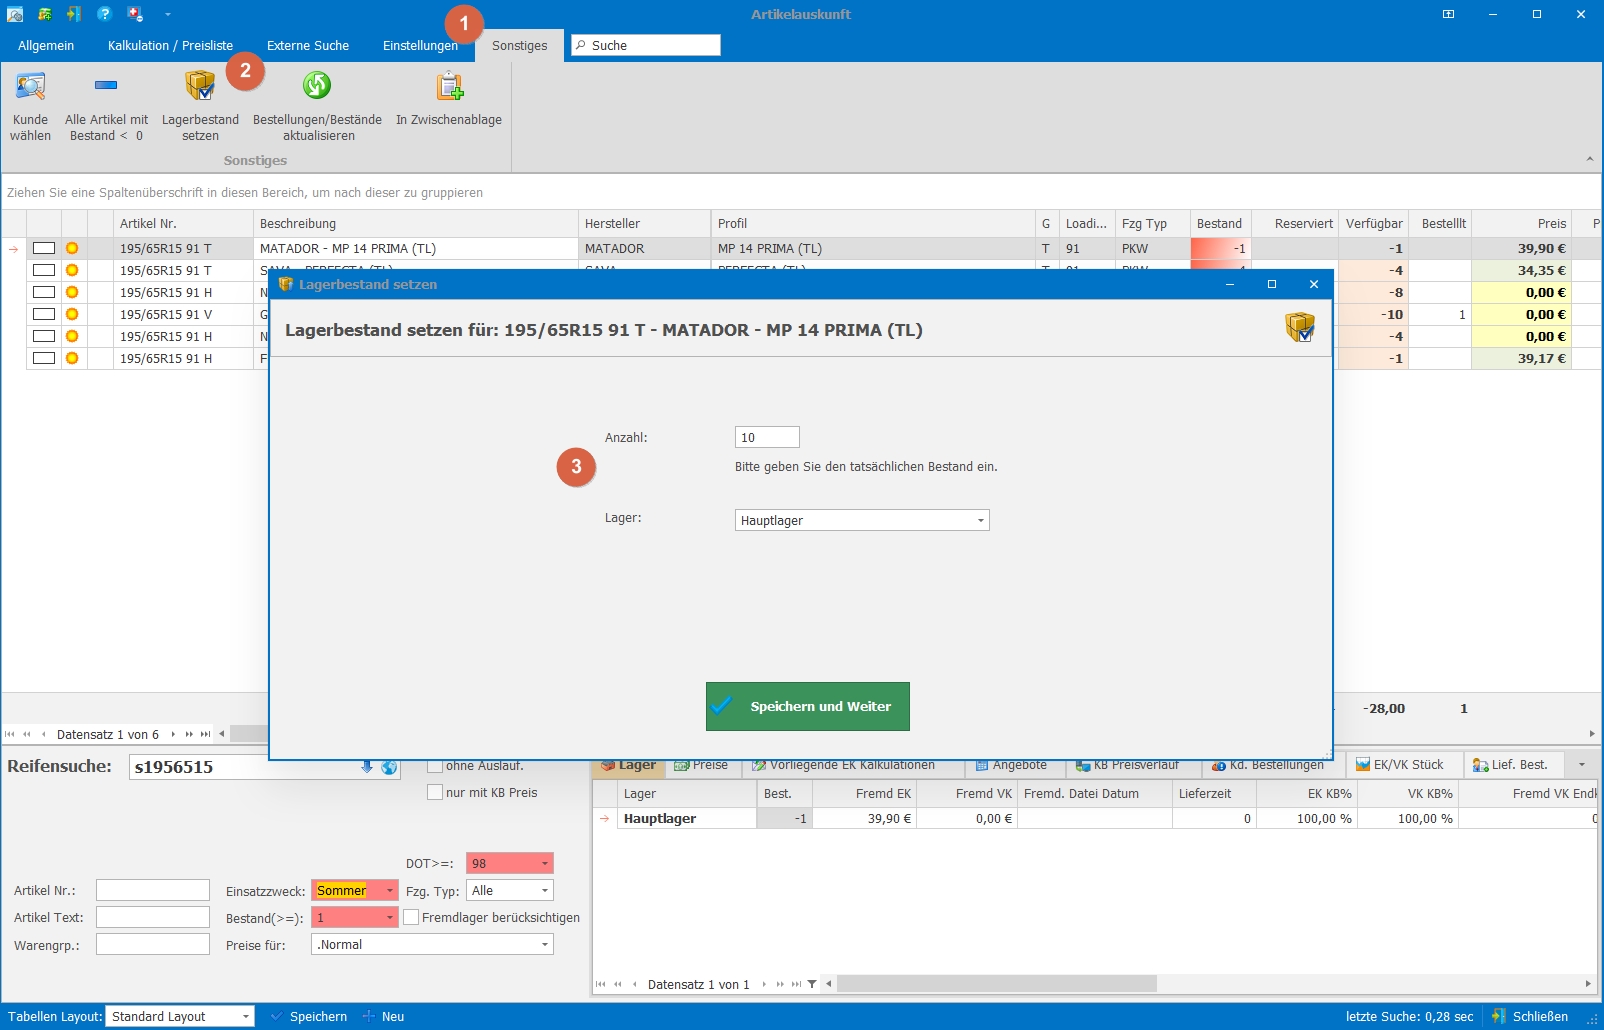Click Lagerbestand setzen box icon in ribbon
Image resolution: width=1604 pixels, height=1030 pixels.
200,86
